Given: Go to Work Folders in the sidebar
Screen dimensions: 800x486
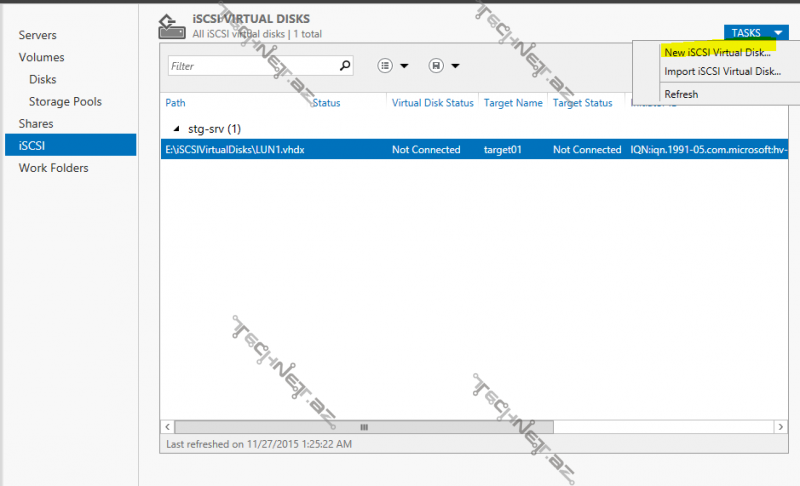Looking at the screenshot, I should click(x=53, y=168).
